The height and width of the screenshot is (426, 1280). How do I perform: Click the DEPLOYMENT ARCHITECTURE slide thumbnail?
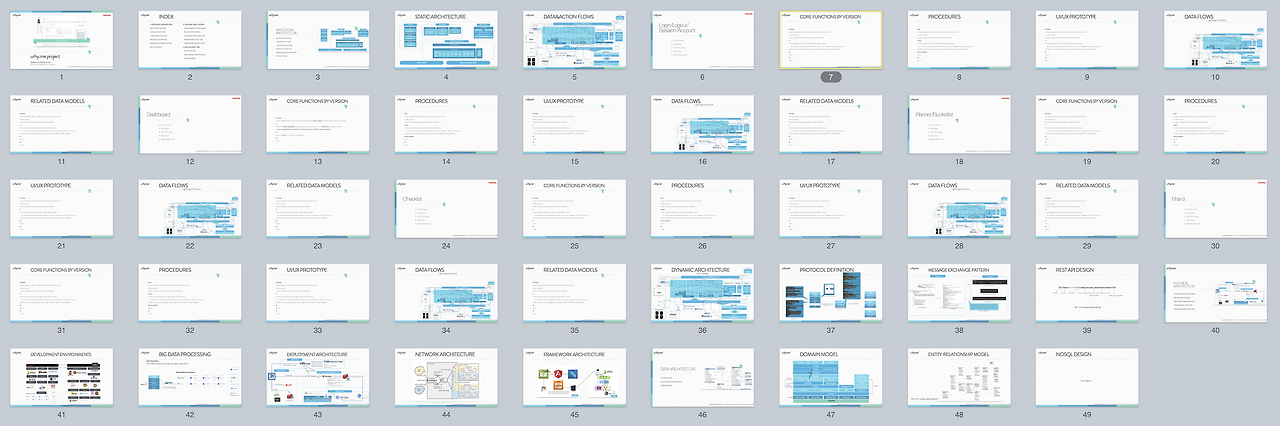pyautogui.click(x=318, y=378)
